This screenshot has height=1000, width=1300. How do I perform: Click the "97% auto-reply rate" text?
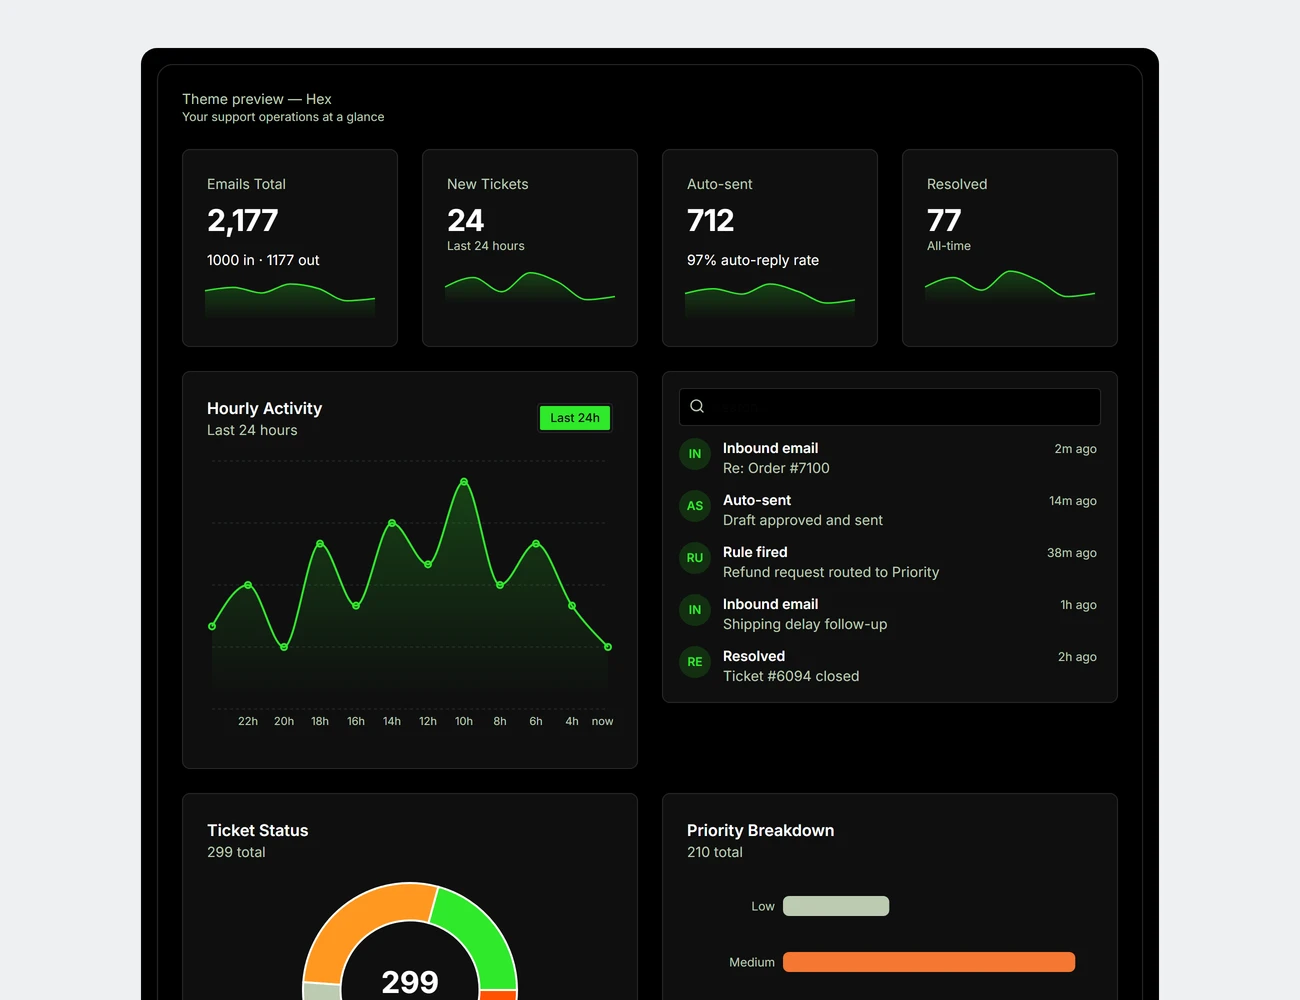[753, 260]
